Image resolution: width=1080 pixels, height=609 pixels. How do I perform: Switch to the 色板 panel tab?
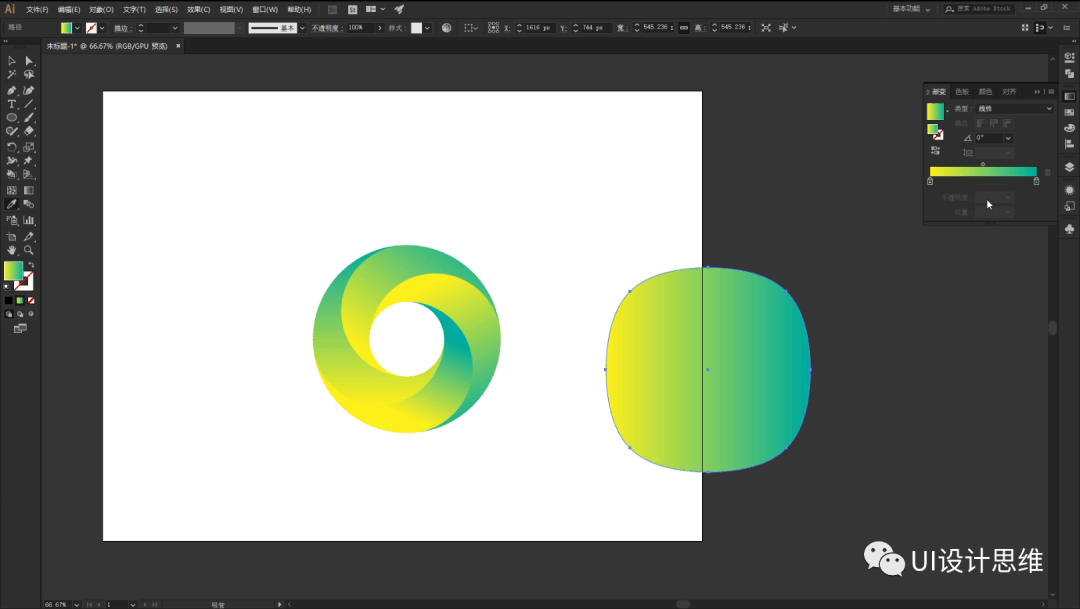click(x=962, y=92)
